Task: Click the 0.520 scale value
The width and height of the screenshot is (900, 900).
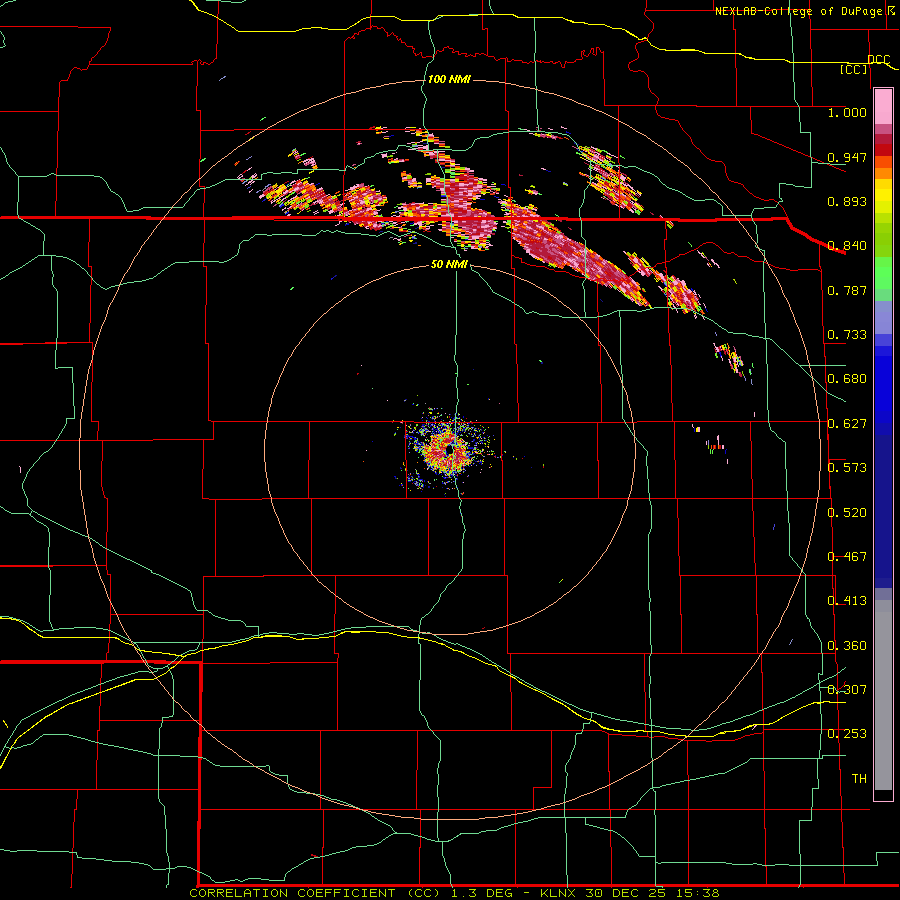Action: coord(847,513)
